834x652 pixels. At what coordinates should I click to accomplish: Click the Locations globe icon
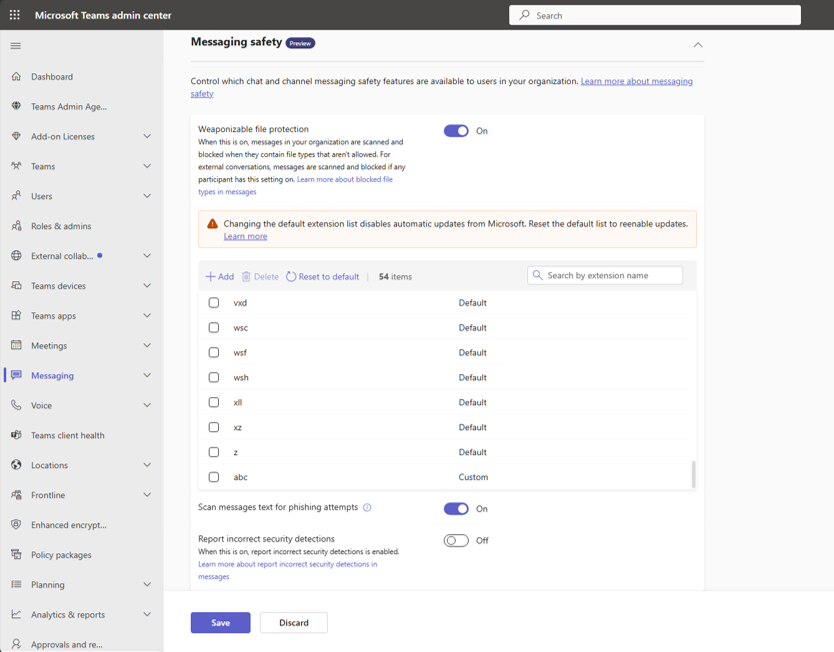coord(16,465)
